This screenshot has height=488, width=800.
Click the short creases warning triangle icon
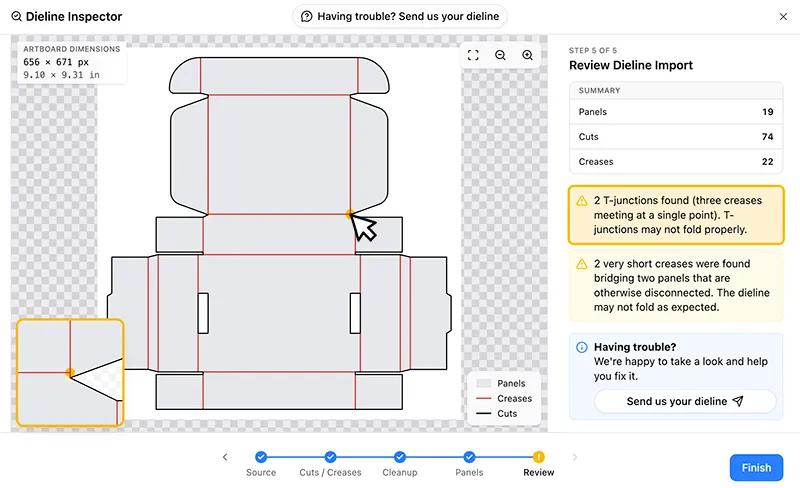582,264
